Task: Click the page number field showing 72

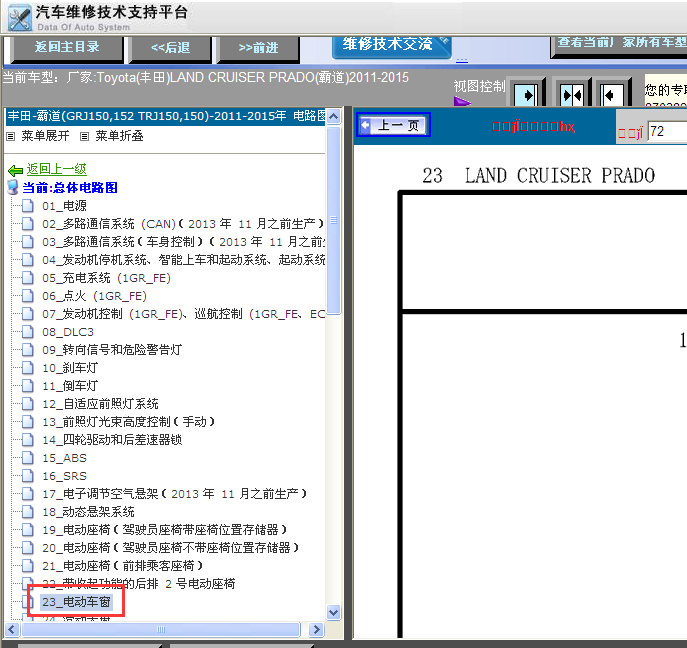Action: click(x=667, y=131)
